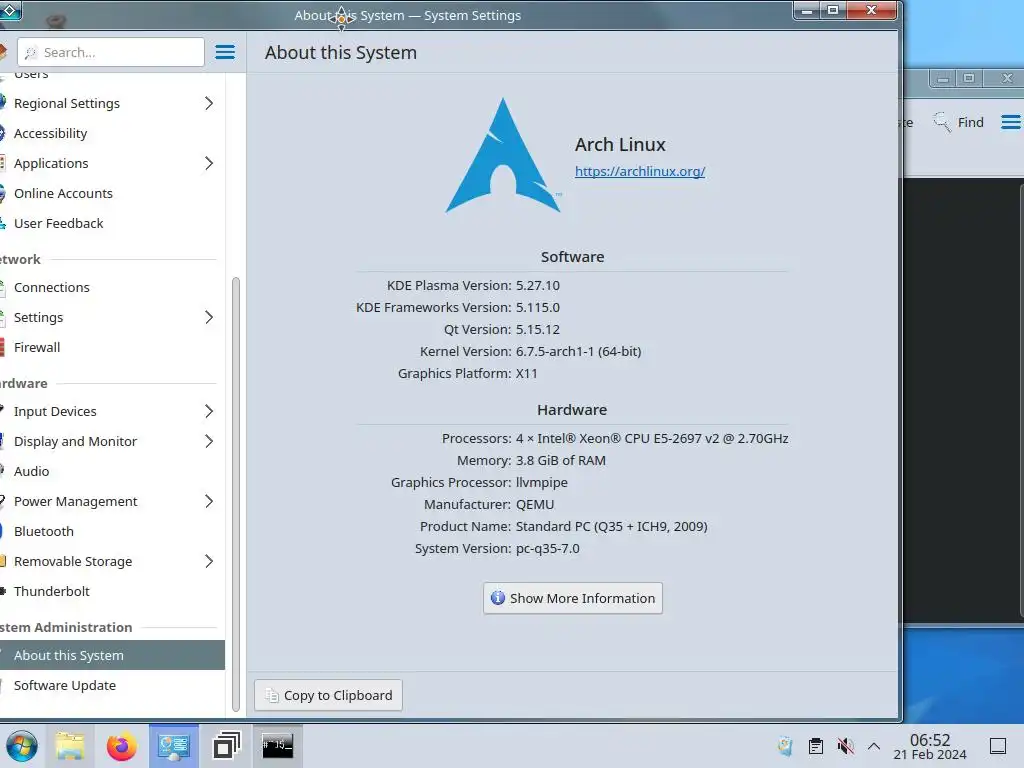Screen dimensions: 1024x768
Task: Click the clock showing 06:52
Action: tap(930, 746)
